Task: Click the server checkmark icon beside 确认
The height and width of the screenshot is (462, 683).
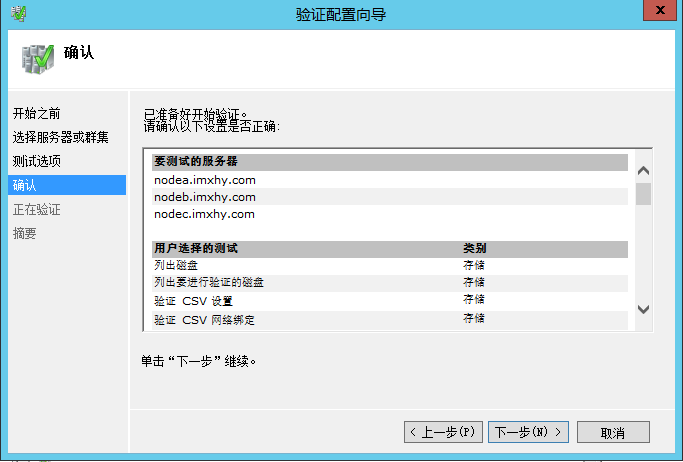Action: (38, 59)
